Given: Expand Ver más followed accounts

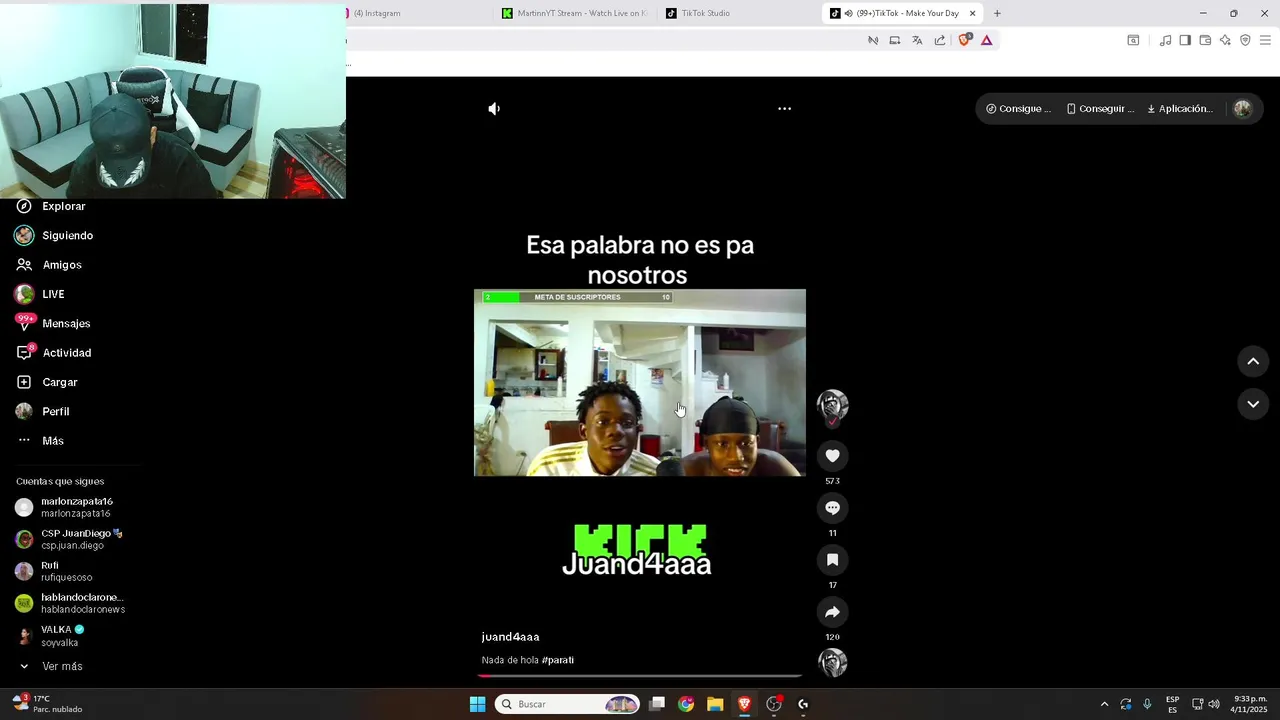Looking at the screenshot, I should [x=50, y=666].
